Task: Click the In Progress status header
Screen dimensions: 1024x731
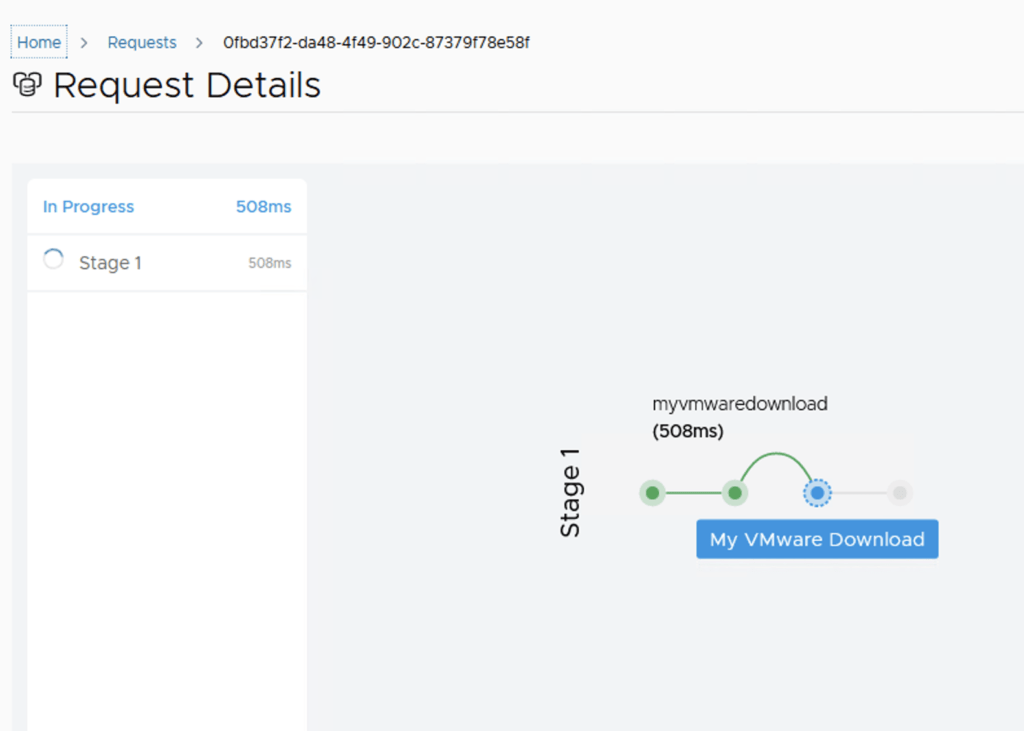Action: click(88, 207)
